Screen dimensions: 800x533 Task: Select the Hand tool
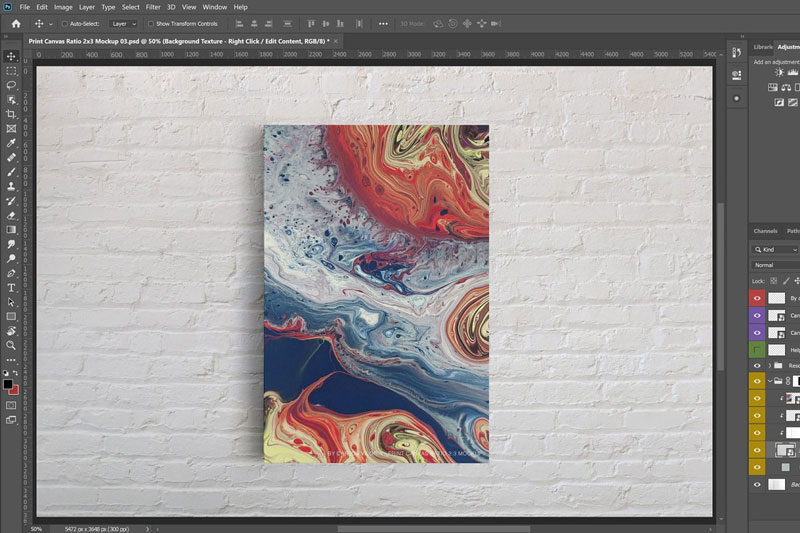point(11,331)
